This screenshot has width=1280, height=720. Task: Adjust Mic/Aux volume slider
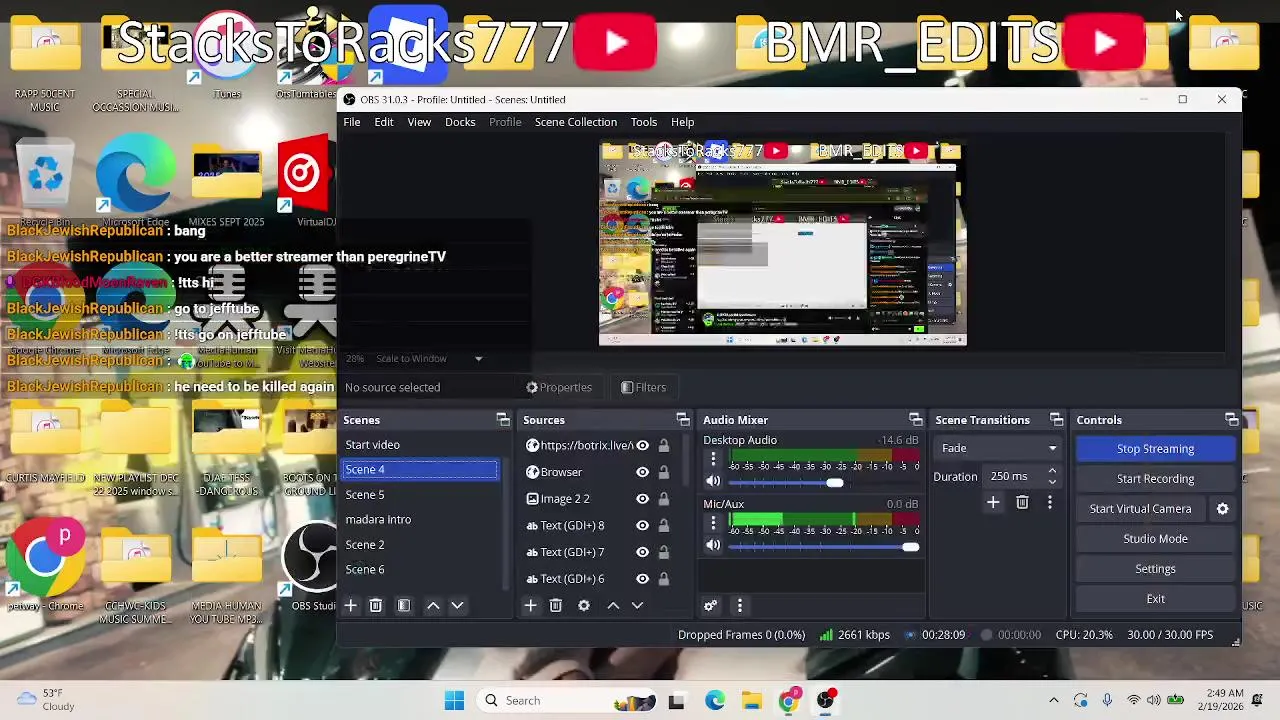824,546
